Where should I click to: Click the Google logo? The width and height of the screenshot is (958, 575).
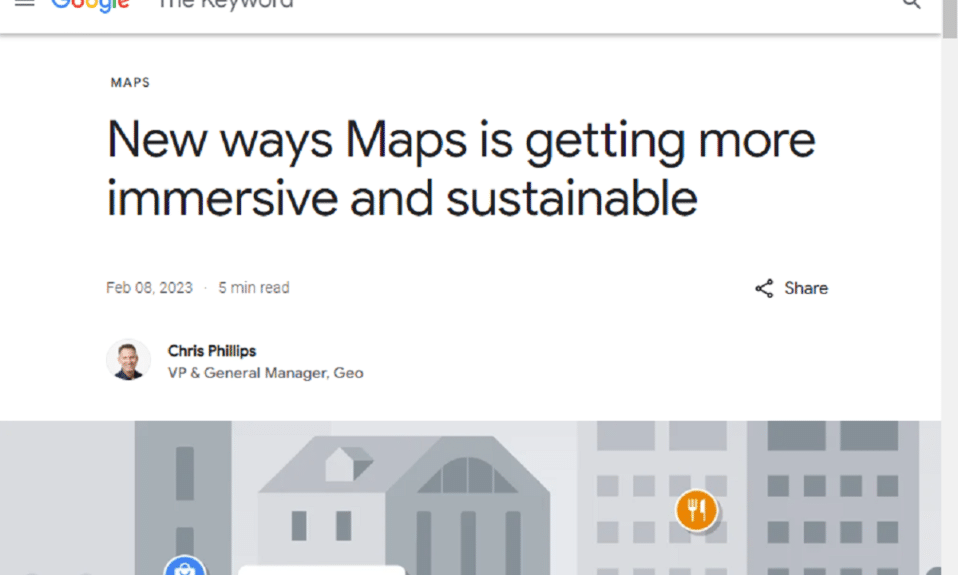coord(90,5)
